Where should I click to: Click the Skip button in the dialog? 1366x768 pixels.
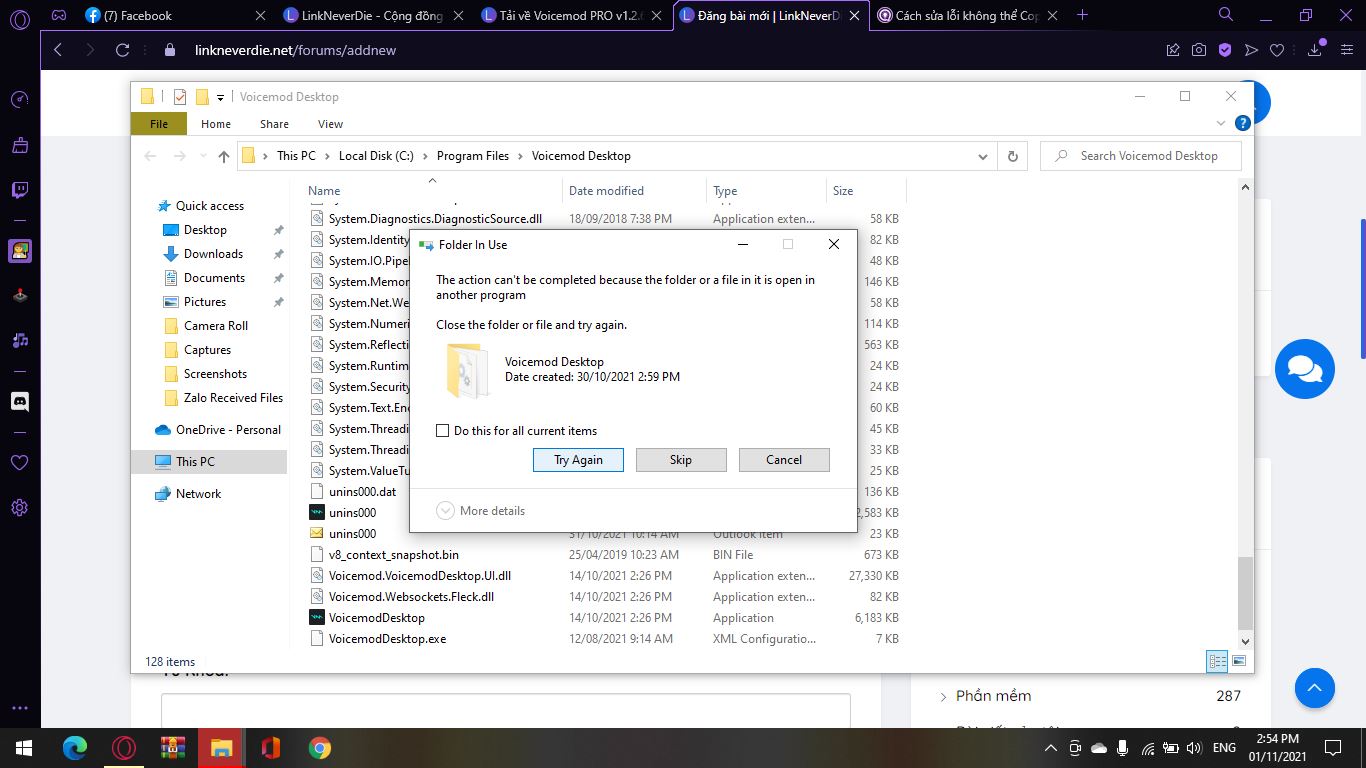681,459
